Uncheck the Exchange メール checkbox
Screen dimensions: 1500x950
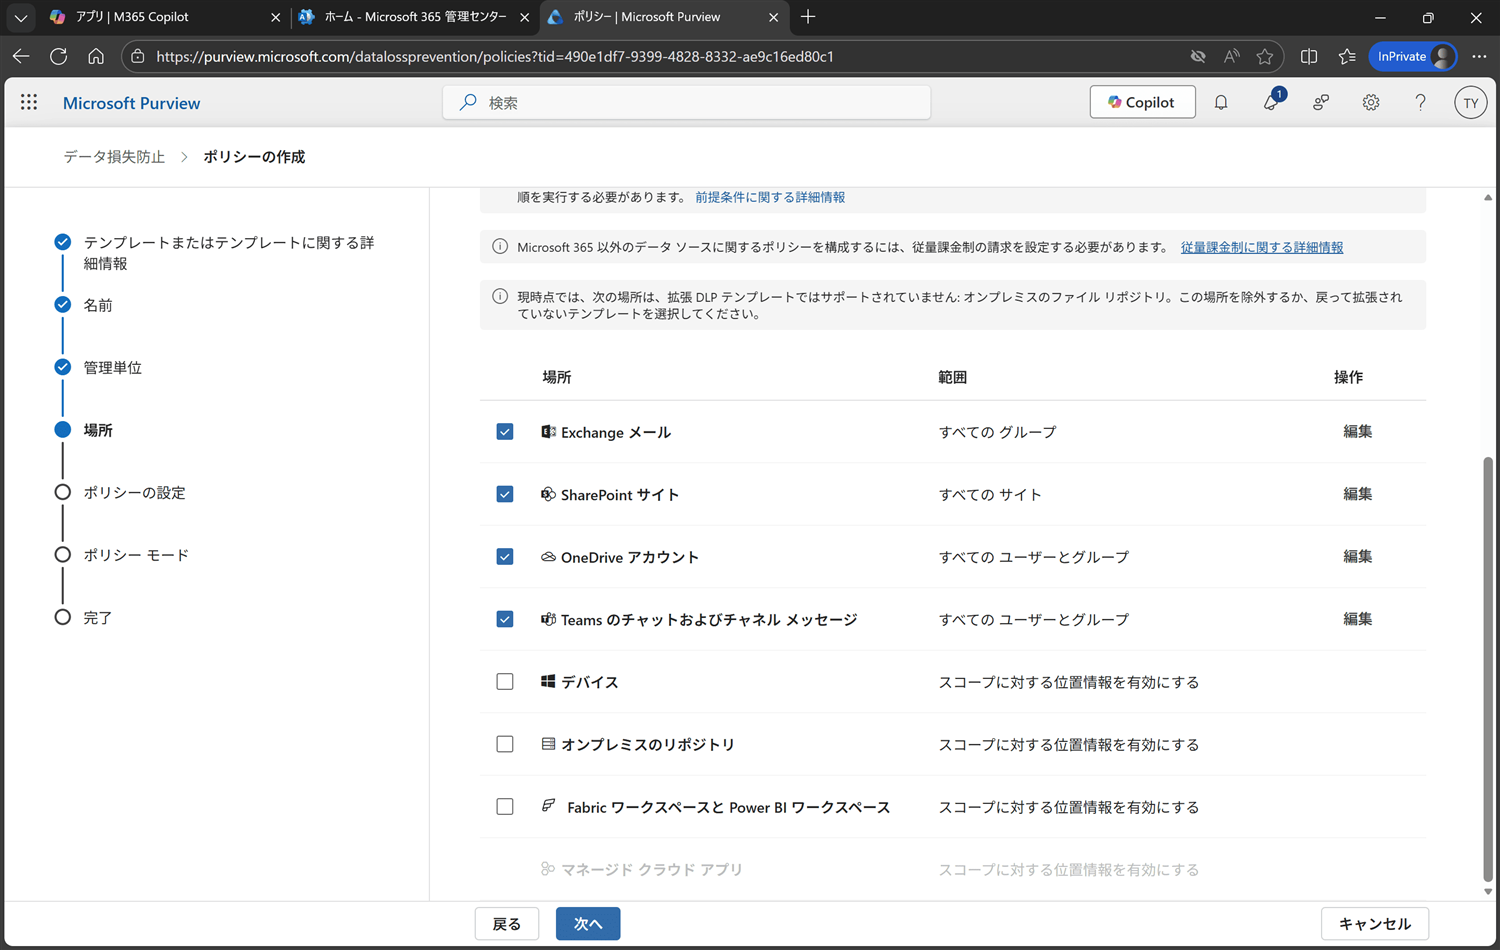tap(505, 432)
